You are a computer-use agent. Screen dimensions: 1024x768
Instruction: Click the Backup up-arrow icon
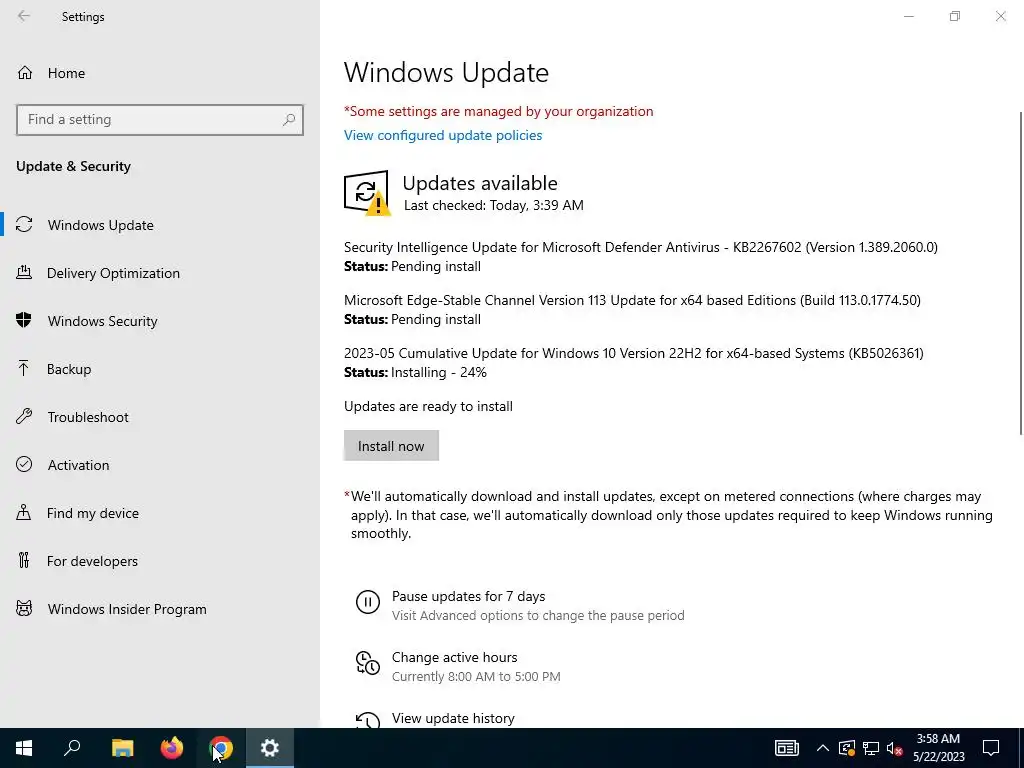click(24, 368)
